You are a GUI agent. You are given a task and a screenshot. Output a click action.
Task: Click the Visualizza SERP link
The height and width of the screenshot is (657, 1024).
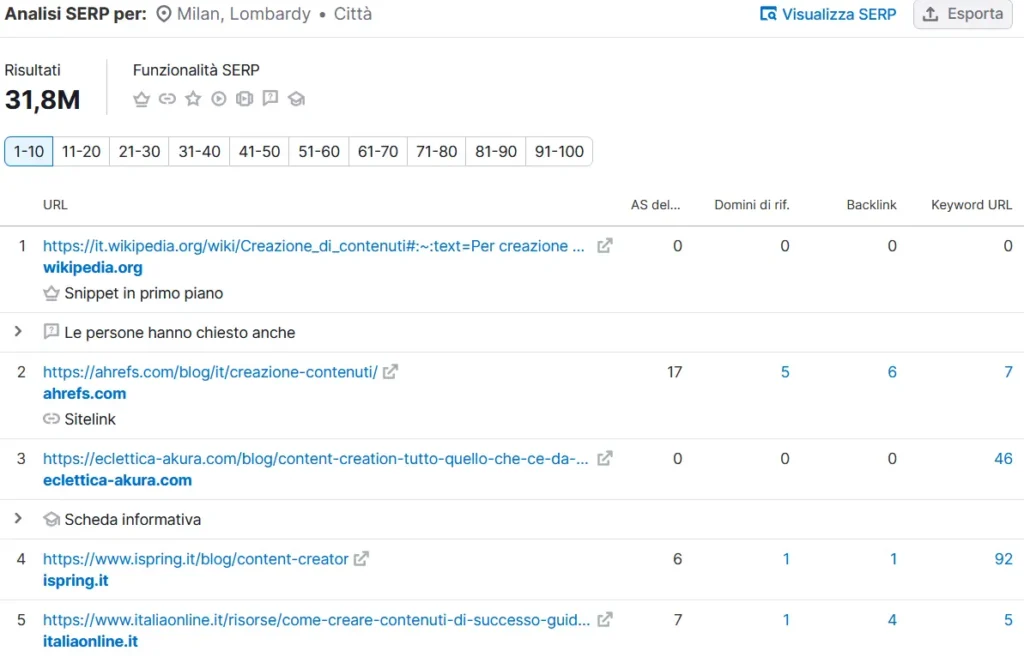click(828, 14)
